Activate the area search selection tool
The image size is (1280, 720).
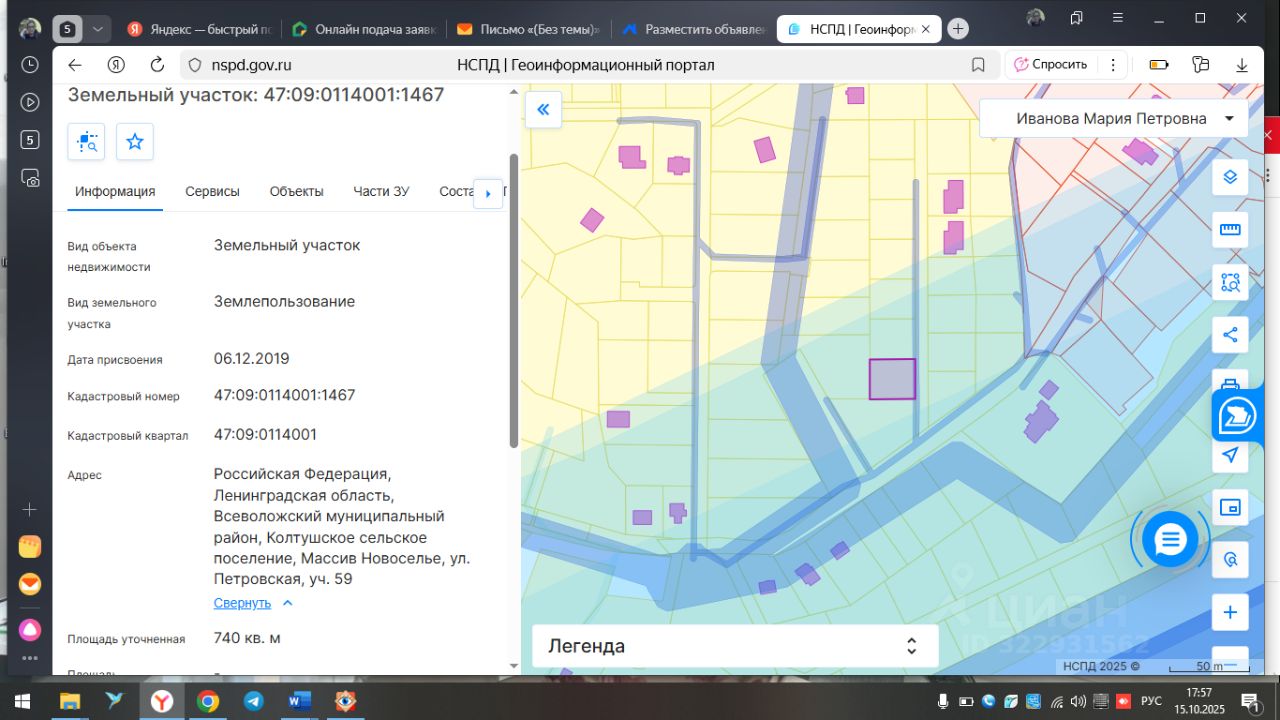click(x=1230, y=282)
